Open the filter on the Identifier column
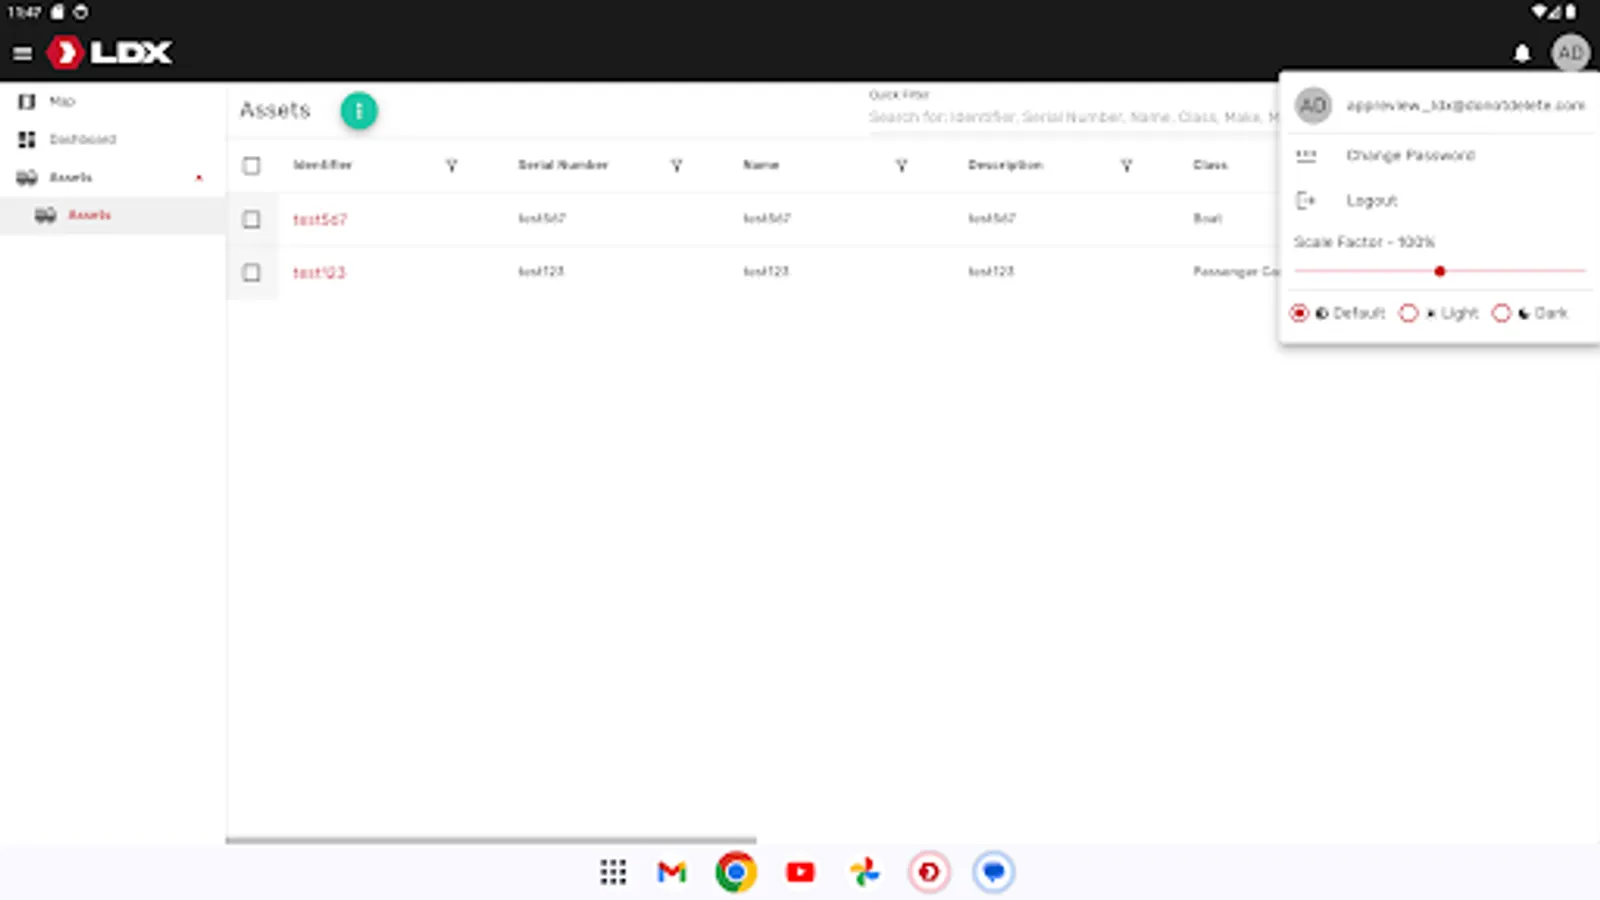The image size is (1600, 900). [x=452, y=166]
